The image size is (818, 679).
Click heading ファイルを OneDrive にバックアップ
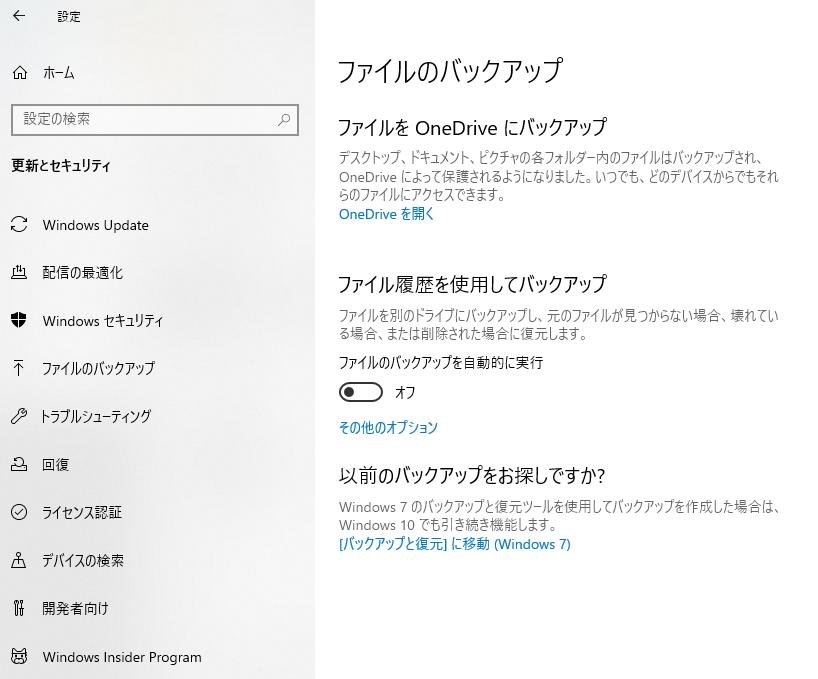473,128
